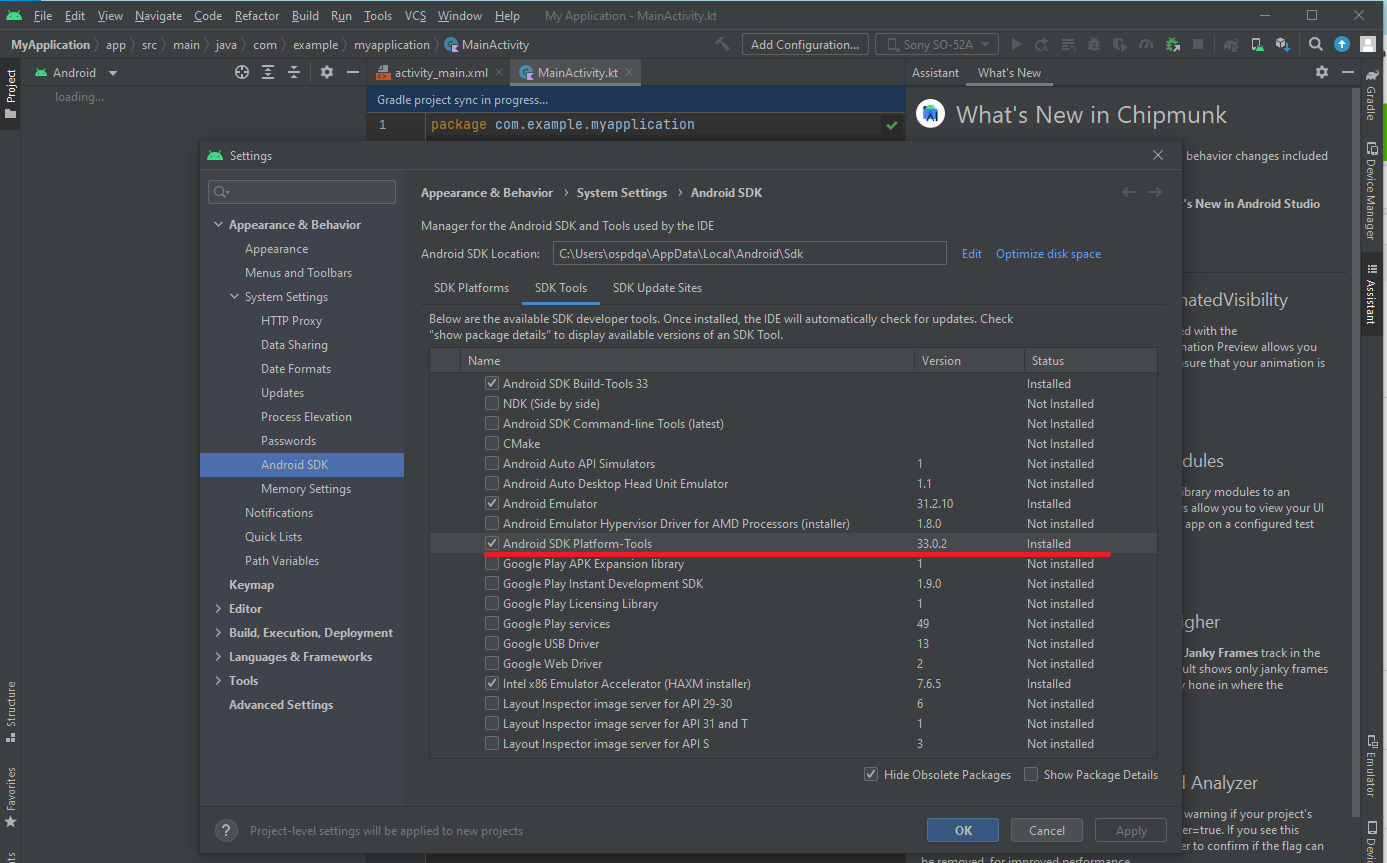The image size is (1387, 863).
Task: Click Edit link for SDK location
Action: click(971, 254)
